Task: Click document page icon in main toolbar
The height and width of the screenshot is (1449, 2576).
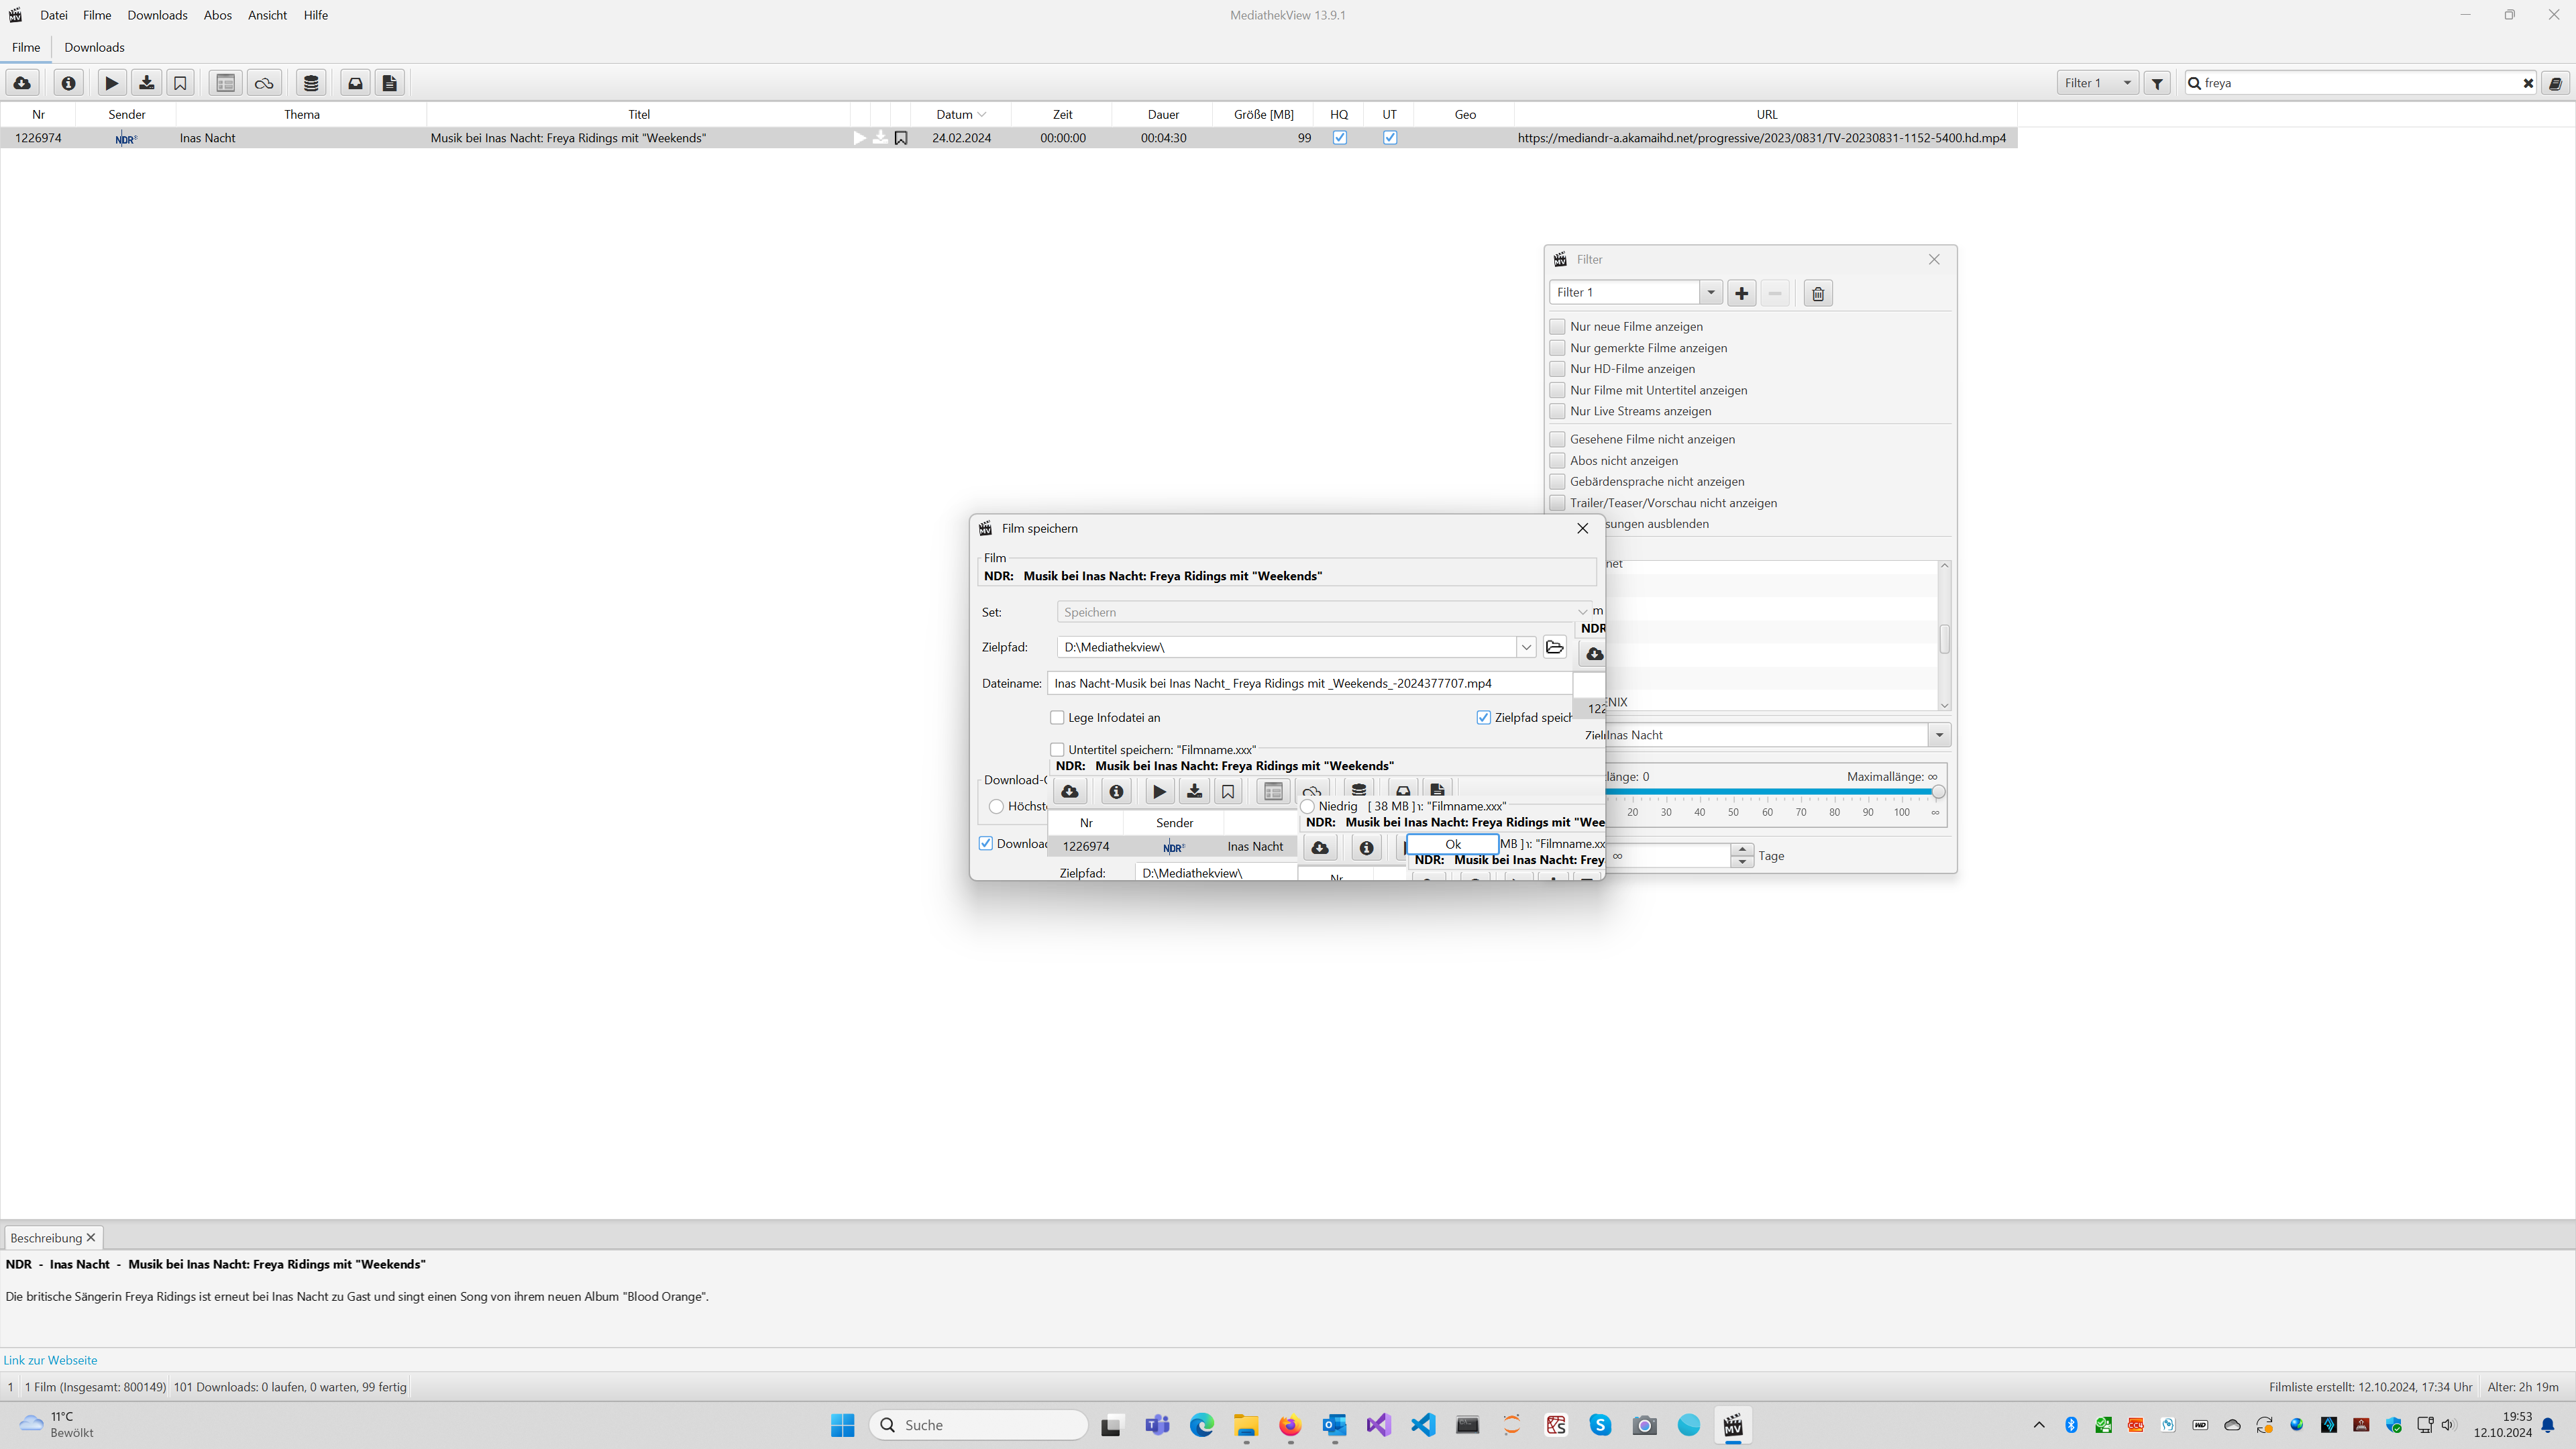Action: tap(390, 83)
